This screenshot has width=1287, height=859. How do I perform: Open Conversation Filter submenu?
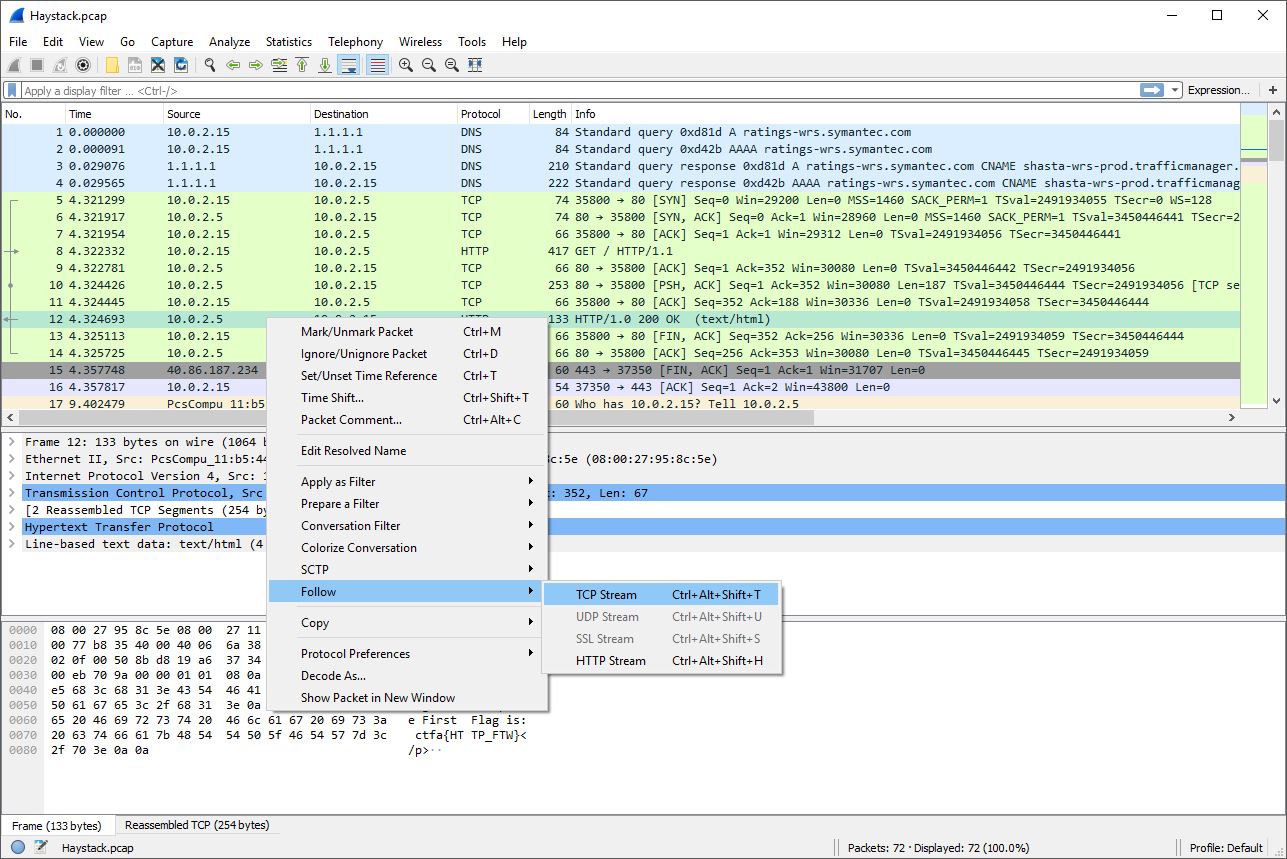click(x=406, y=526)
